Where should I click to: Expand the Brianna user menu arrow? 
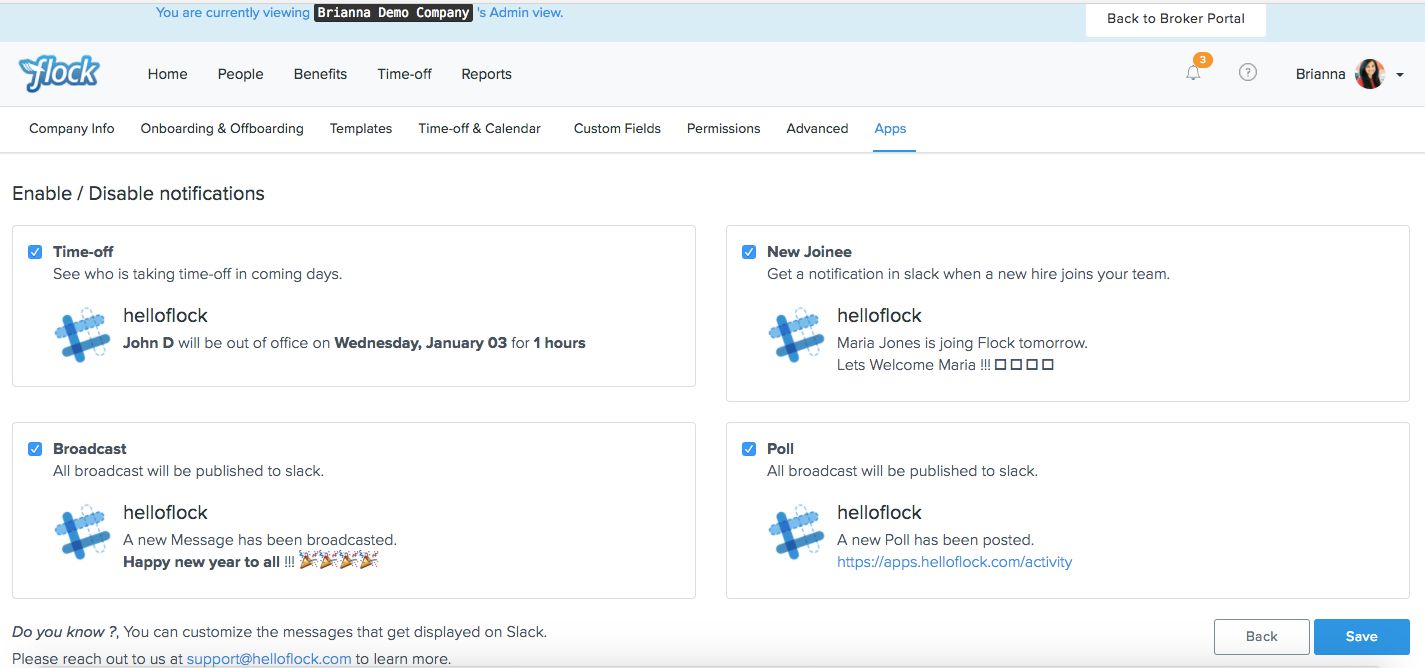click(1400, 75)
